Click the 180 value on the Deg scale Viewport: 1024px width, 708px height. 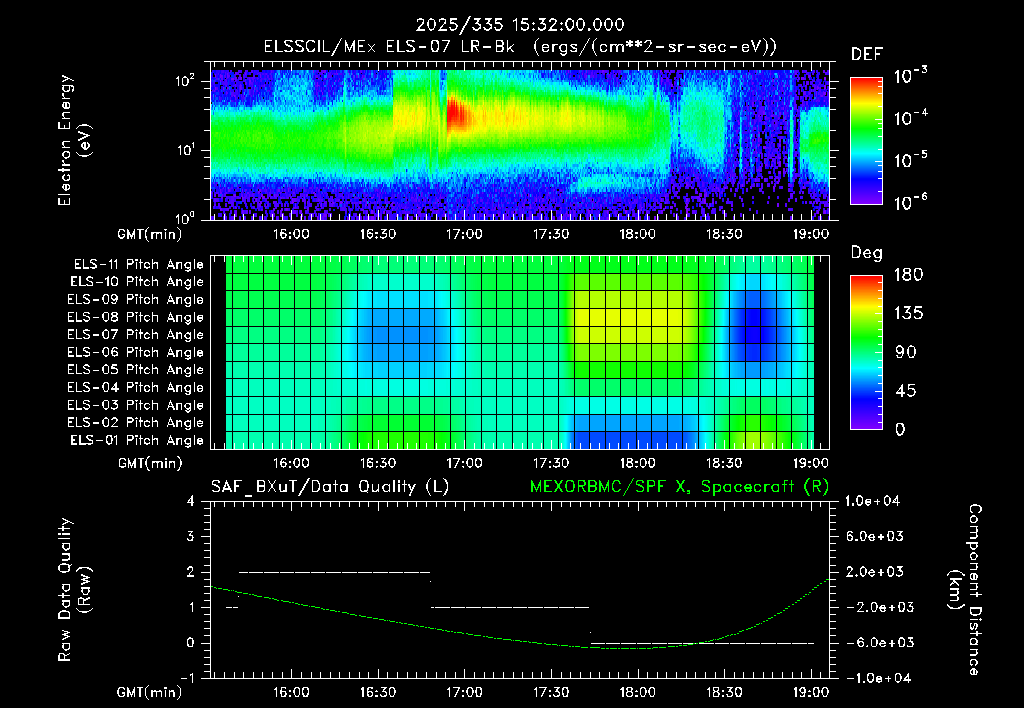click(x=908, y=274)
